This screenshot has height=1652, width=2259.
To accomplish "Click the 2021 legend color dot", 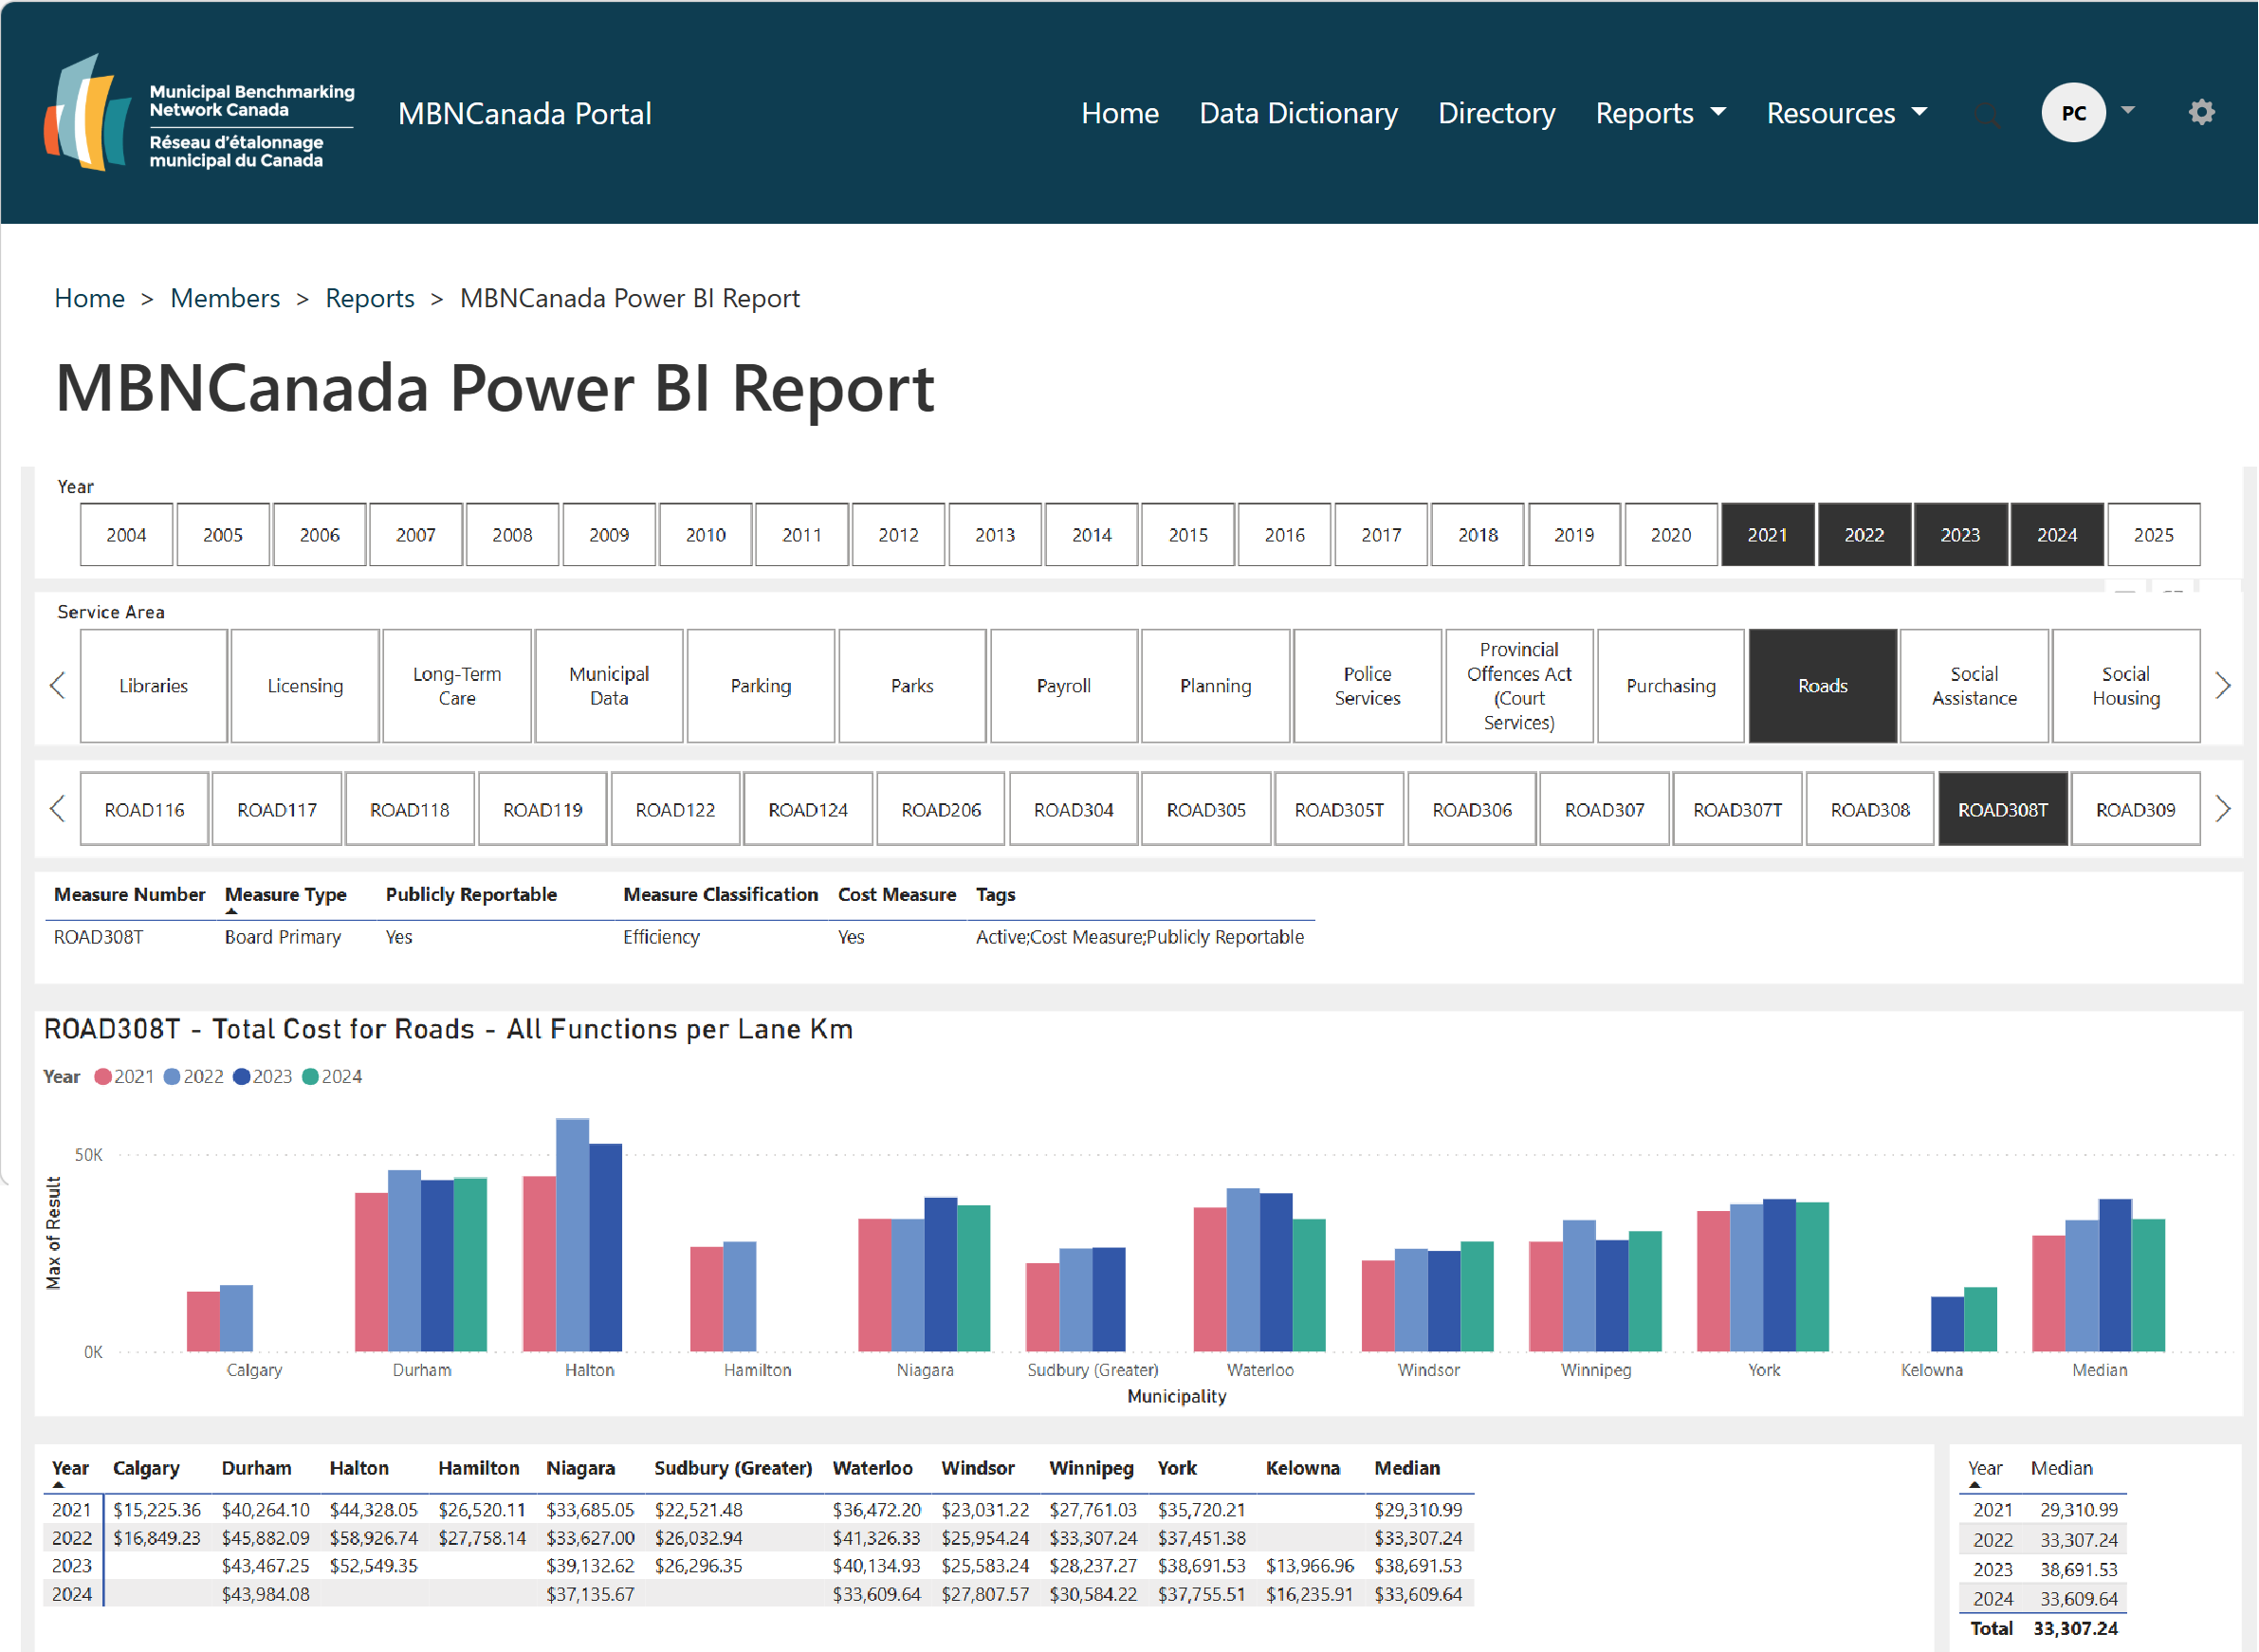I will (x=103, y=1077).
